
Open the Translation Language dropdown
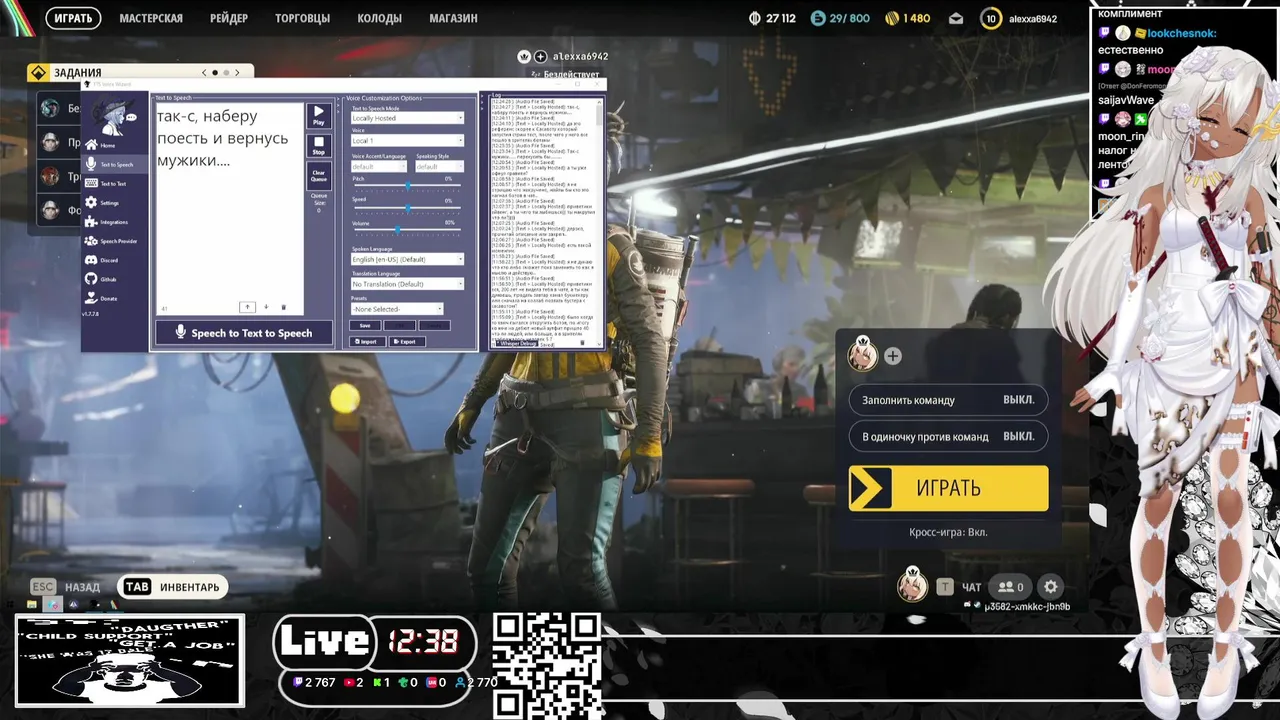click(407, 284)
